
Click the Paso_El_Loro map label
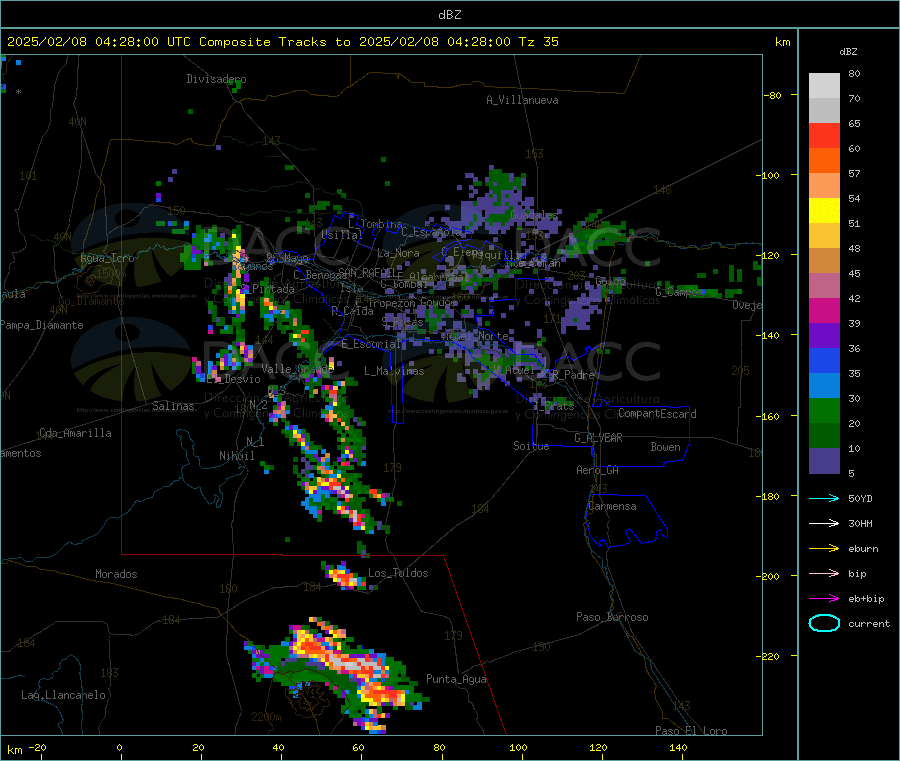click(691, 731)
